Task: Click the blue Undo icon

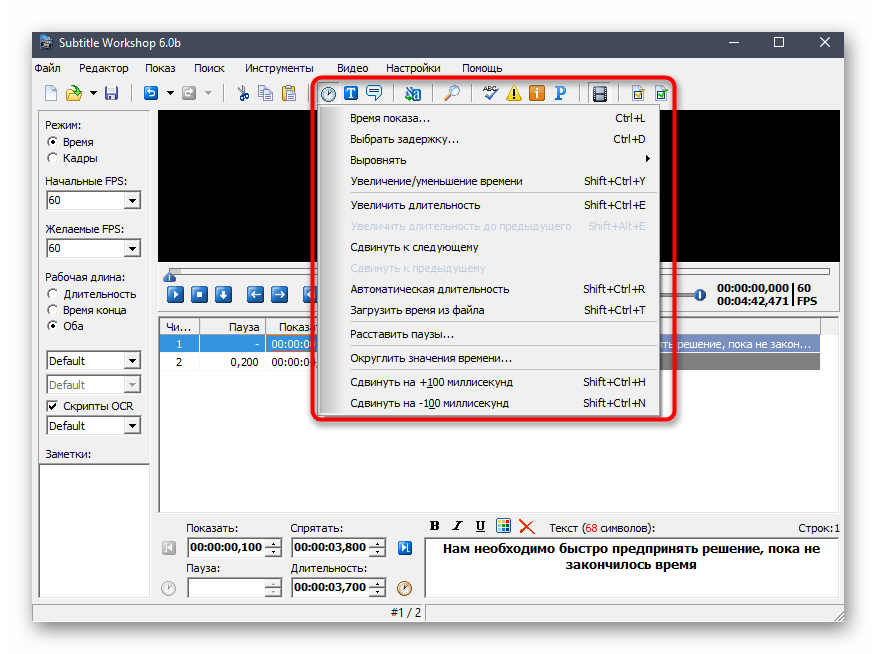Action: pos(151,93)
